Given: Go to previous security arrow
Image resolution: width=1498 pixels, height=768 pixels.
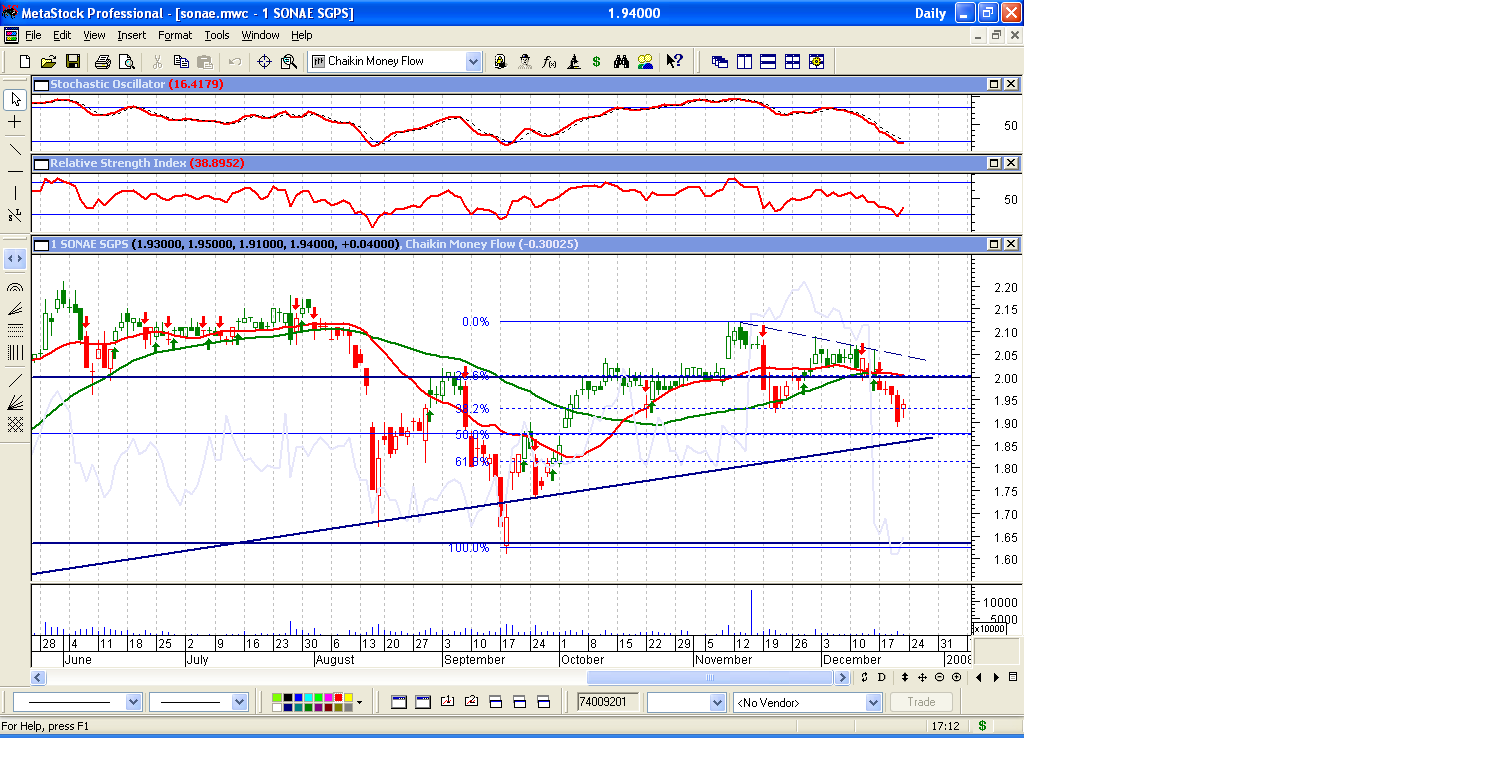Looking at the screenshot, I should [979, 678].
